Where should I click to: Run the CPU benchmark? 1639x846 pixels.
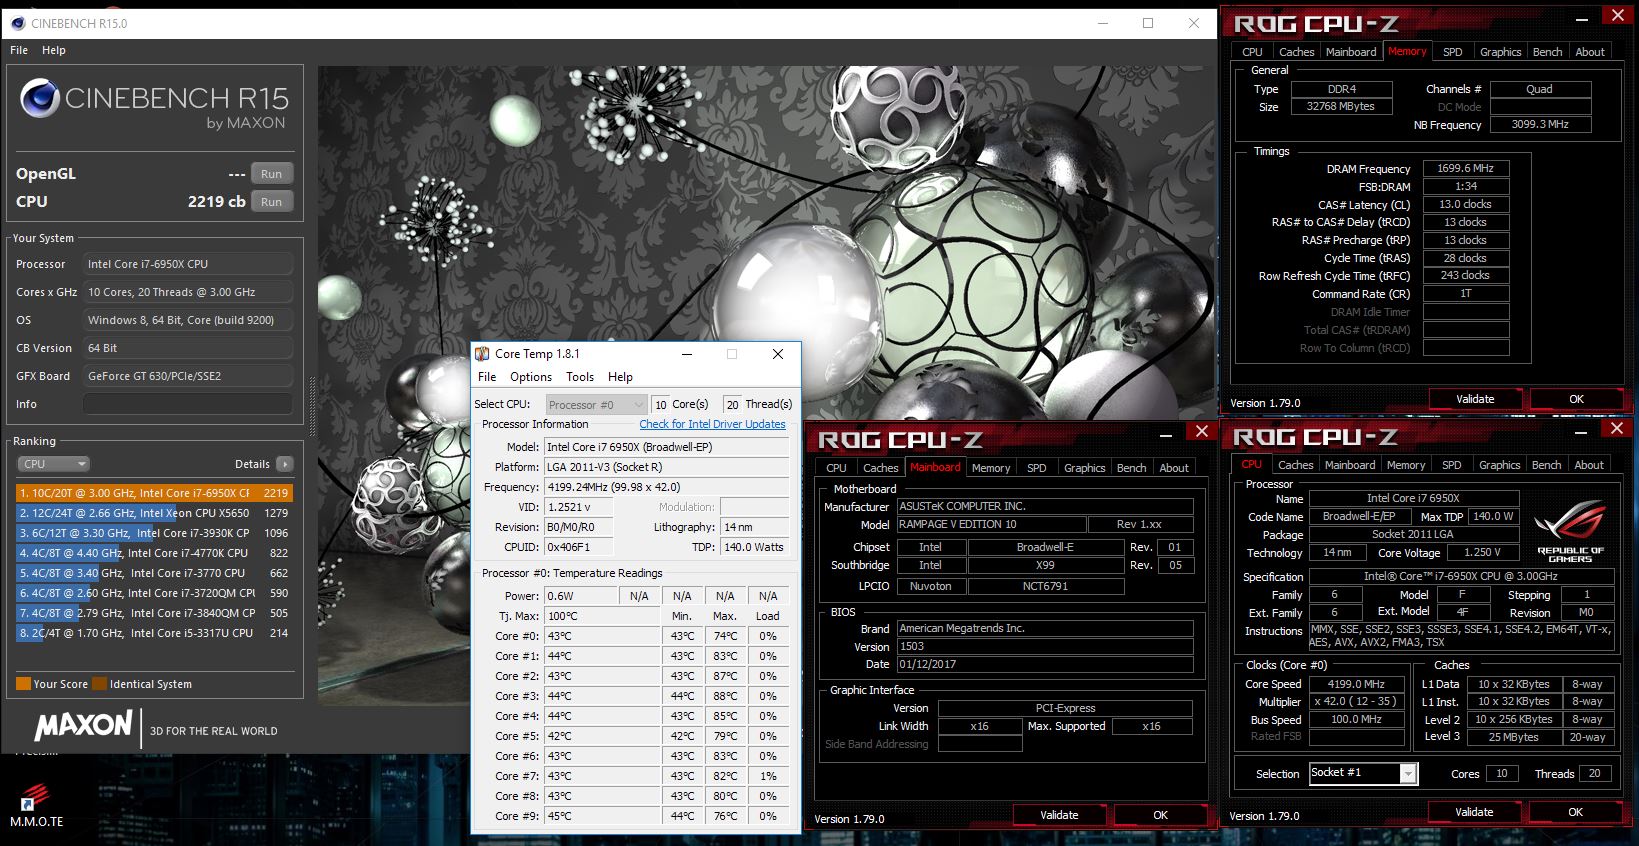click(272, 202)
